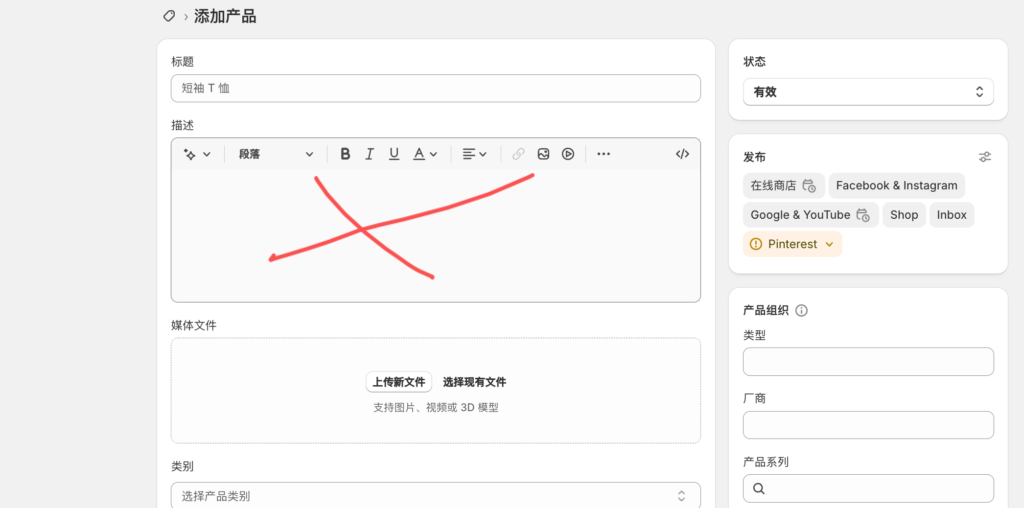Click the Facebook & Instagram channel tag
The width and height of the screenshot is (1024, 508).
[897, 185]
